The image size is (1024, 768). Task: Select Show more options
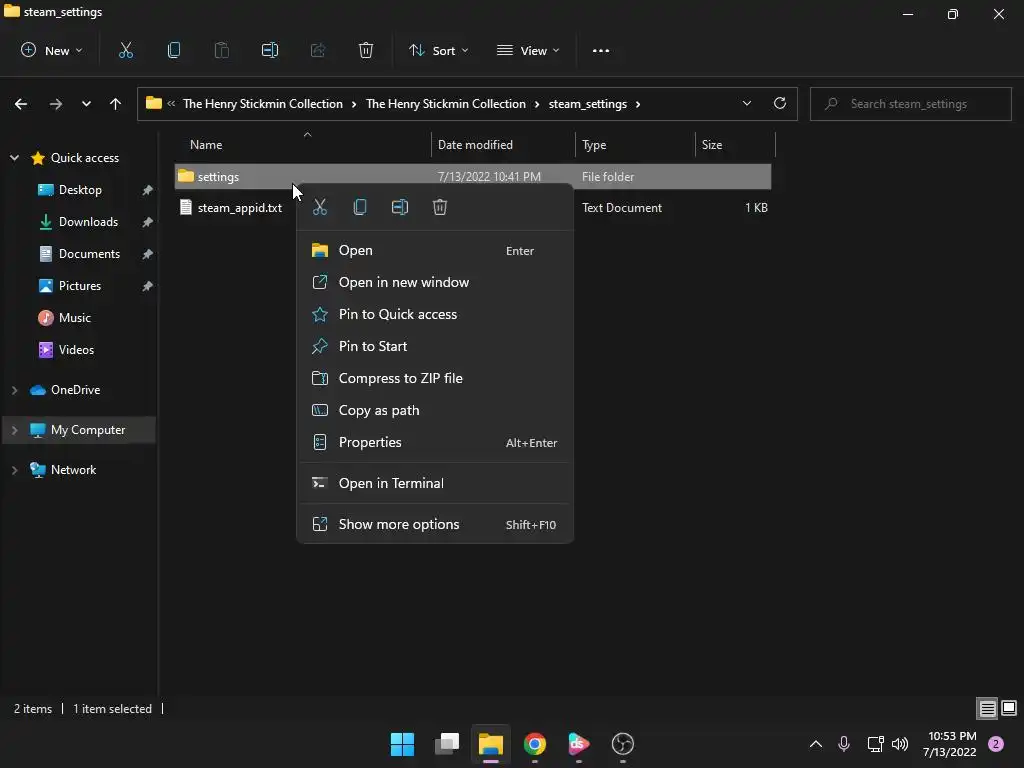(x=435, y=524)
